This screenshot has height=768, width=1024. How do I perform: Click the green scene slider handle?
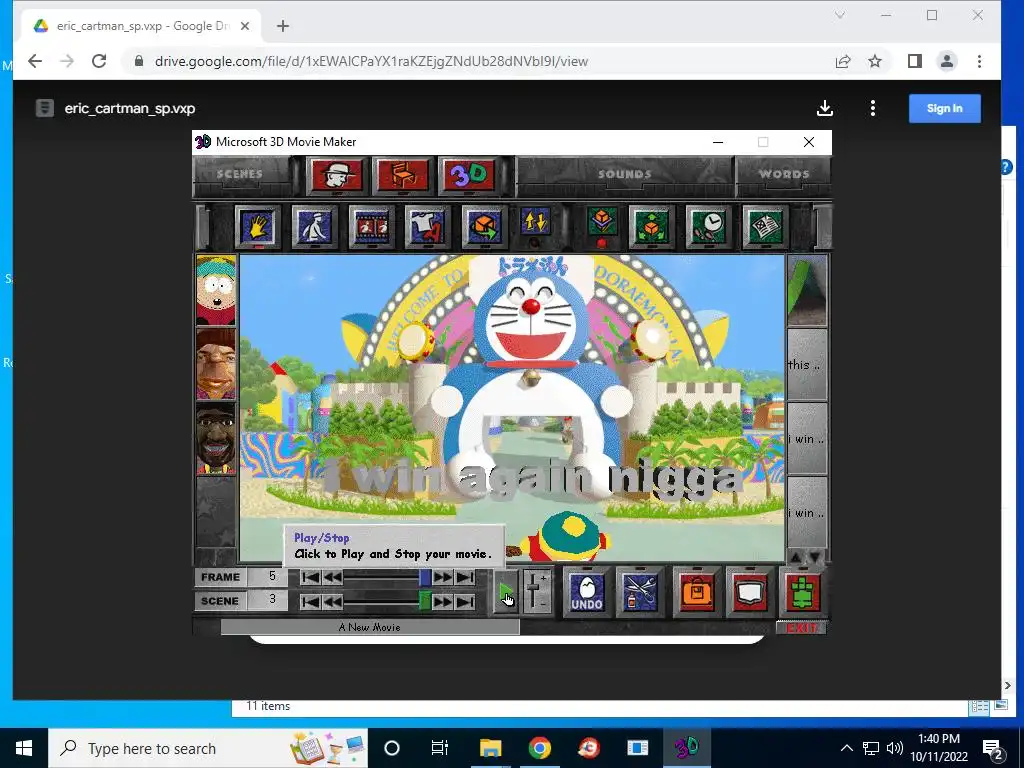coord(425,601)
